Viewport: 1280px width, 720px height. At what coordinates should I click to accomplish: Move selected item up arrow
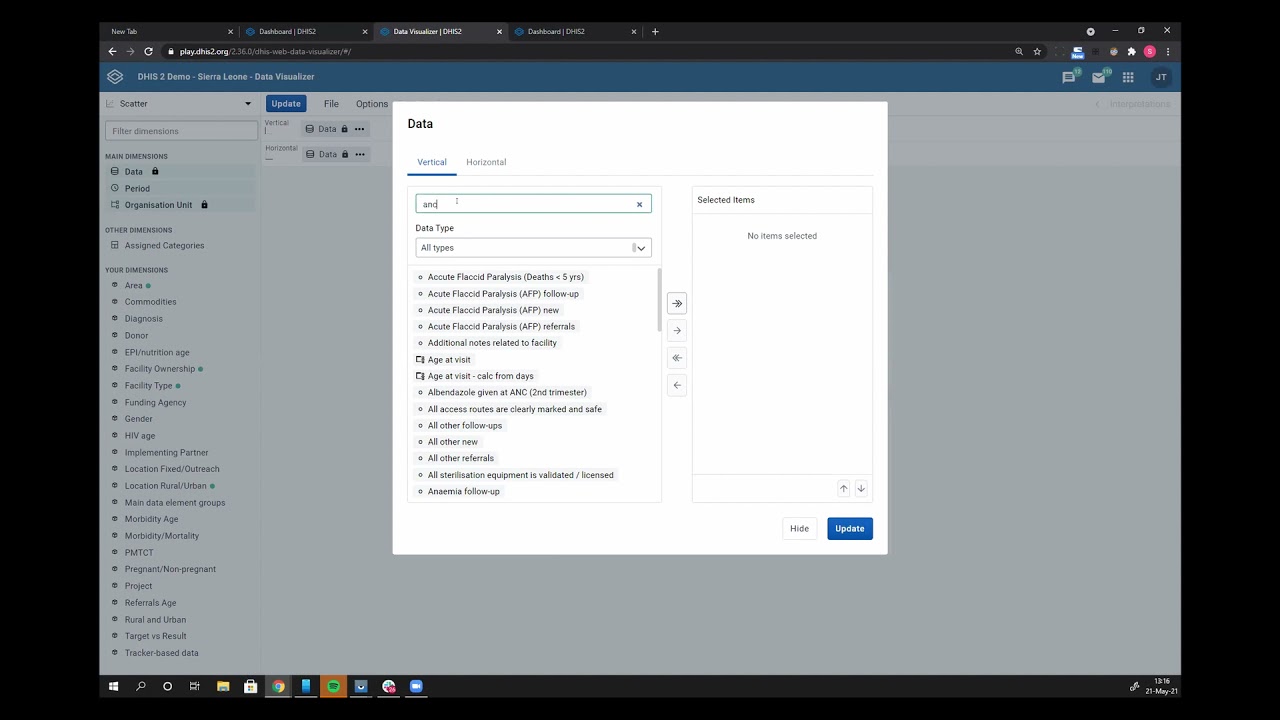843,488
